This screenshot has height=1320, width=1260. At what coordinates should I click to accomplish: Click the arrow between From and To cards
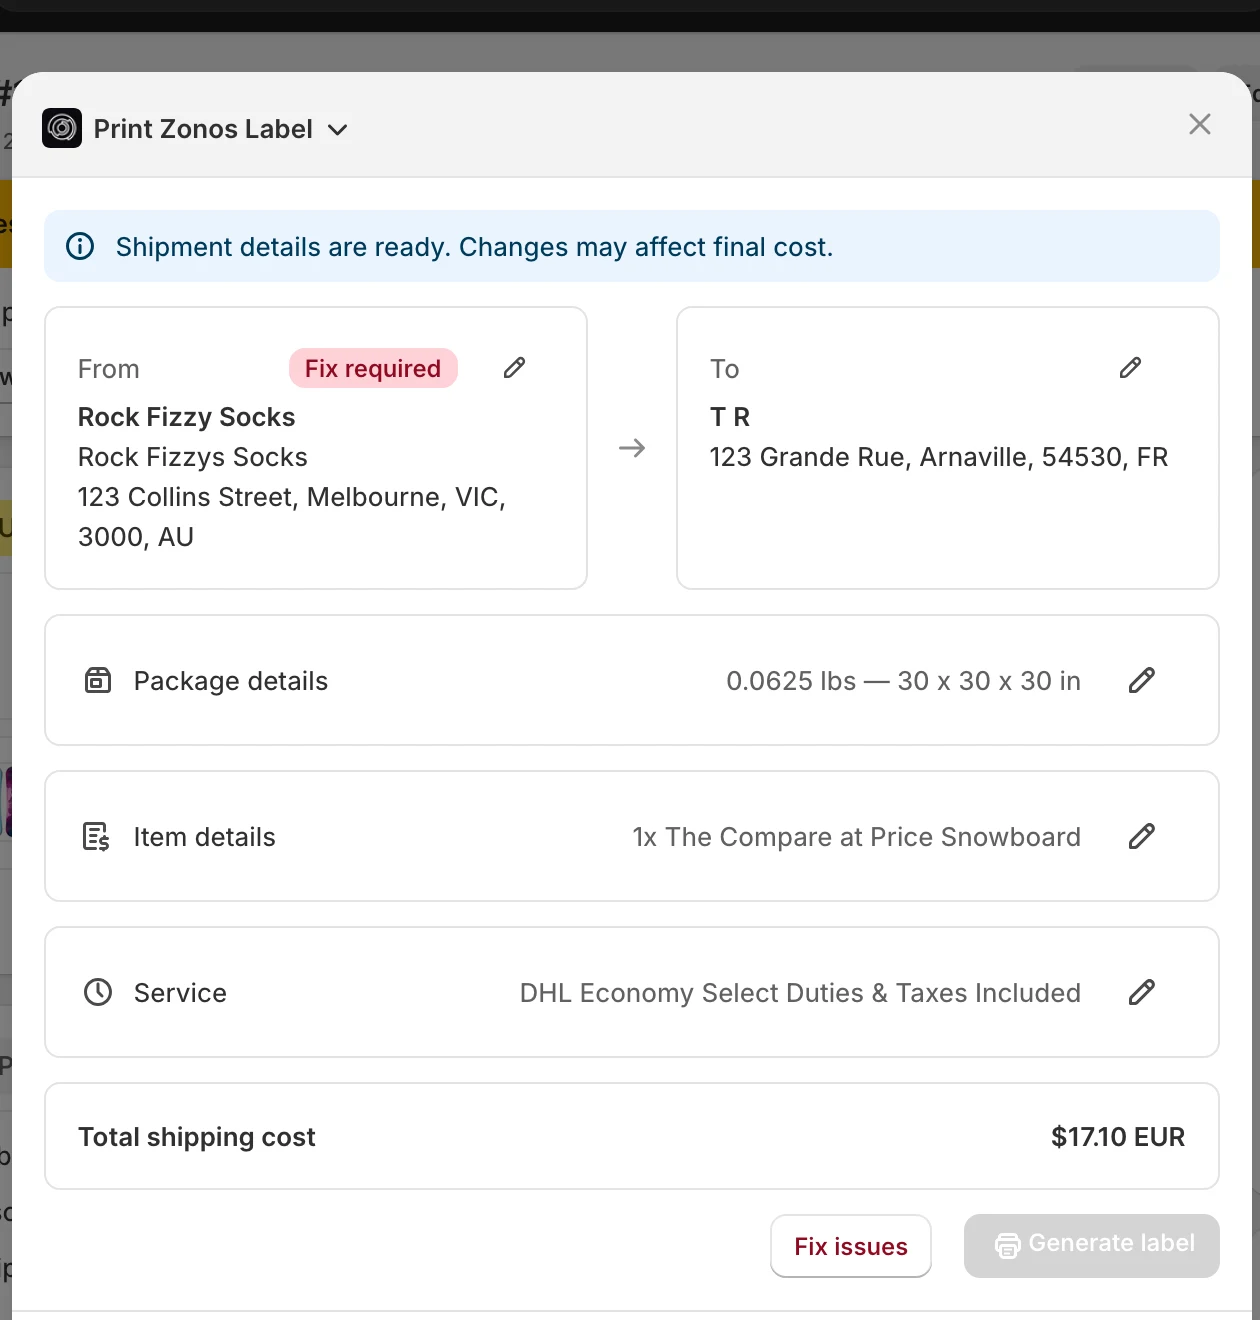(632, 448)
